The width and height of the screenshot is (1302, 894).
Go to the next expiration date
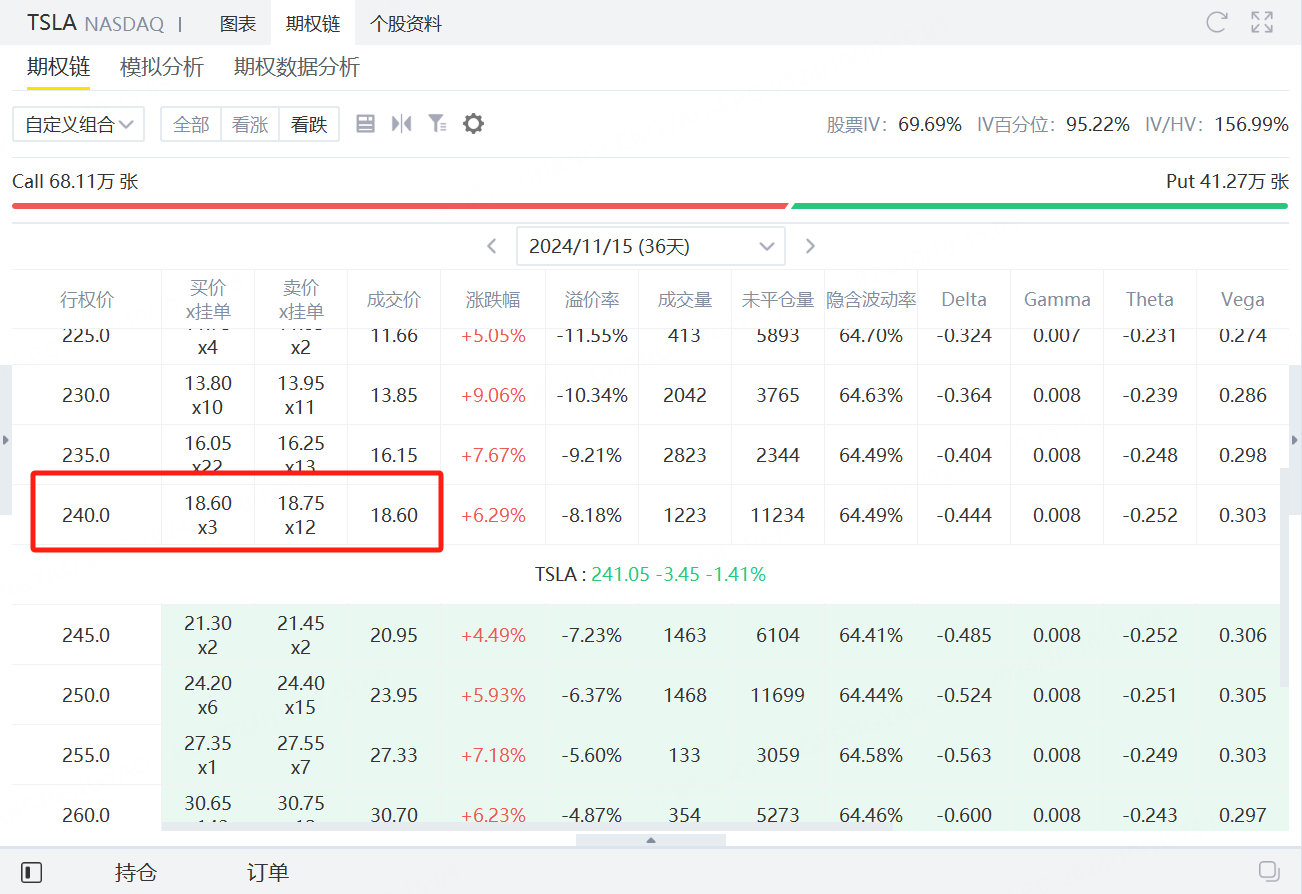click(x=810, y=245)
